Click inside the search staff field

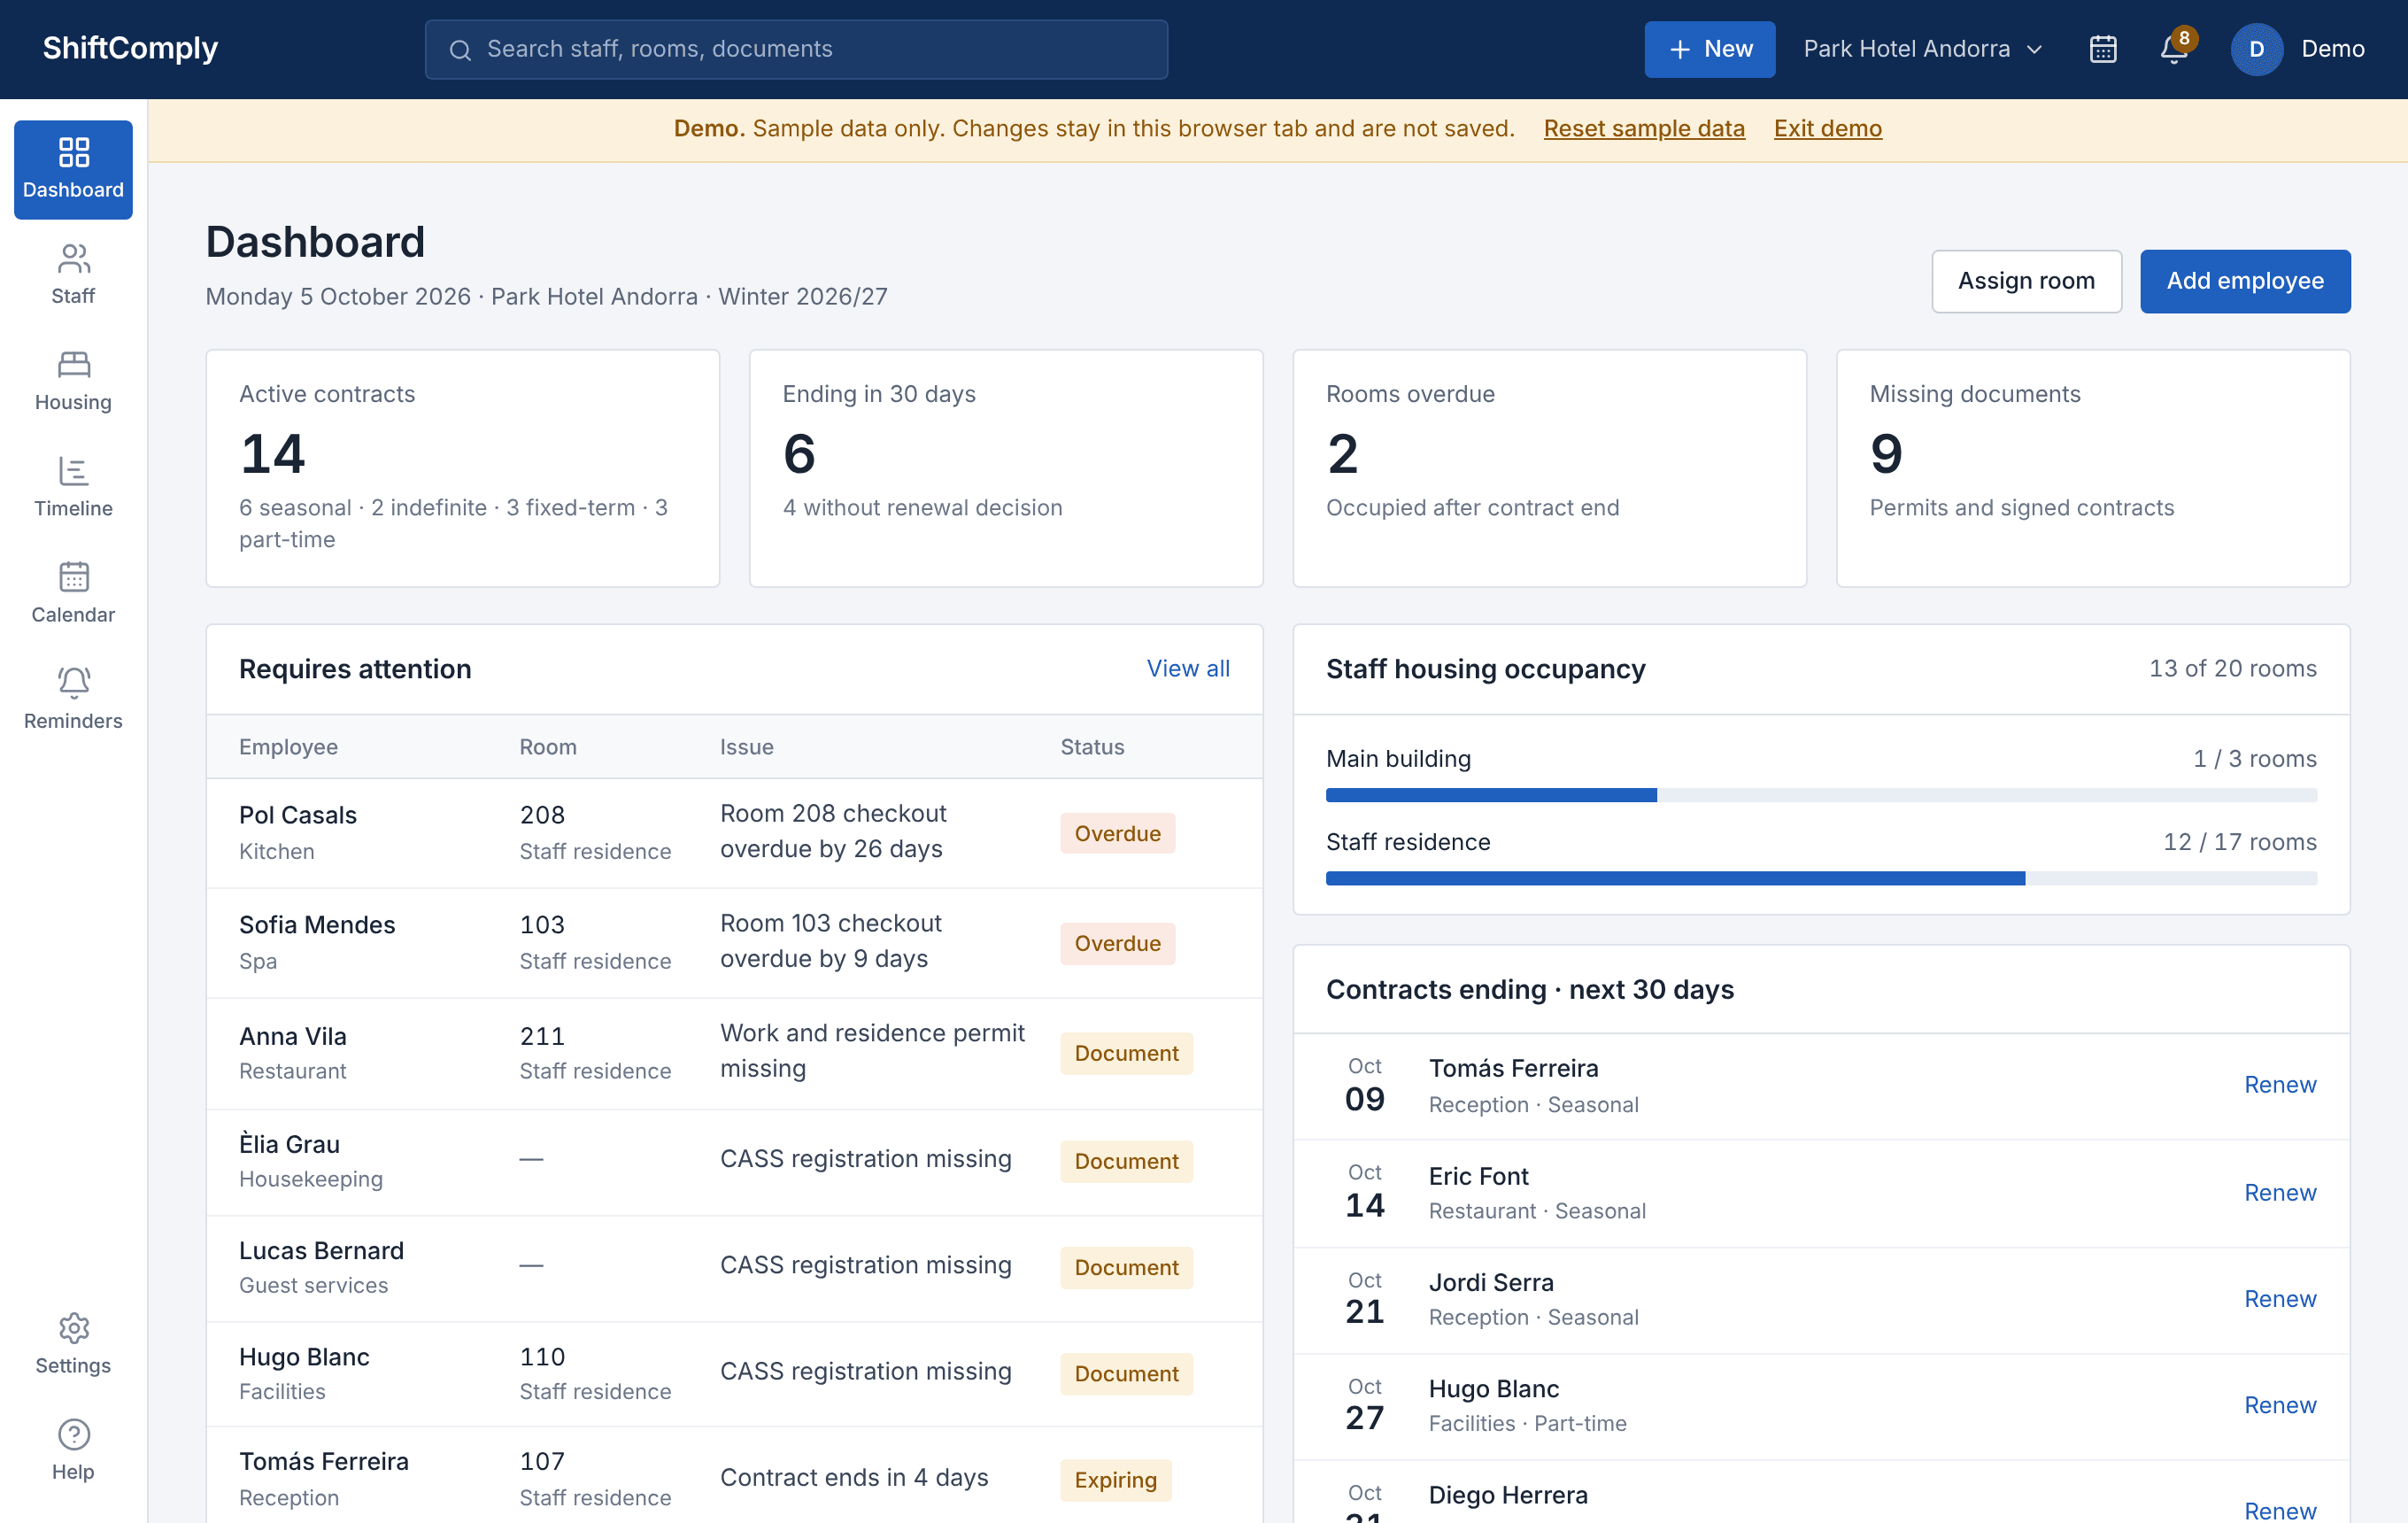[796, 49]
